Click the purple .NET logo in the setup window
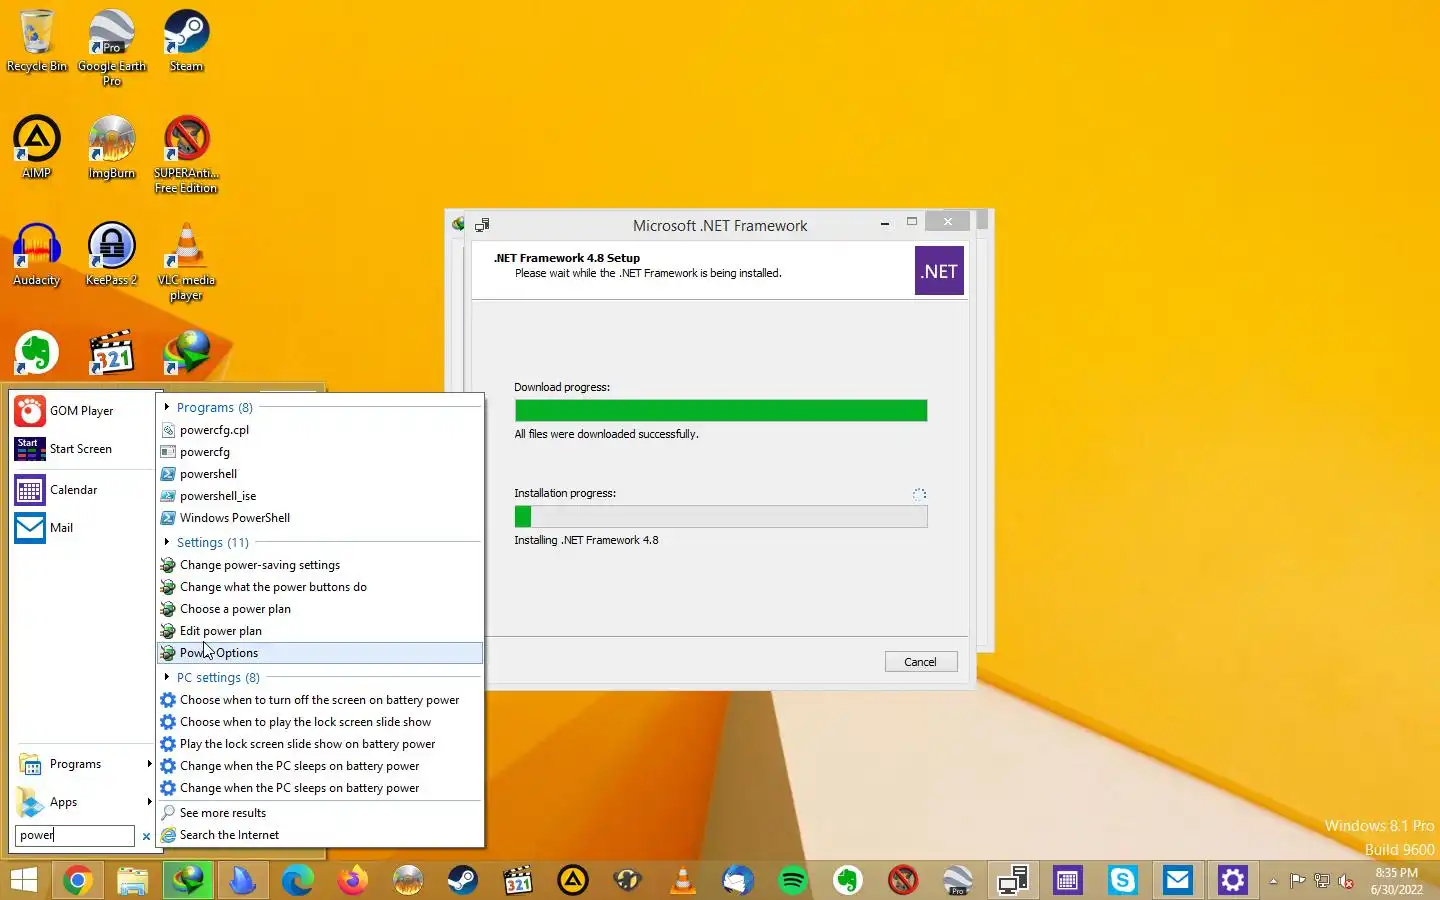This screenshot has height=900, width=1440. (x=939, y=271)
